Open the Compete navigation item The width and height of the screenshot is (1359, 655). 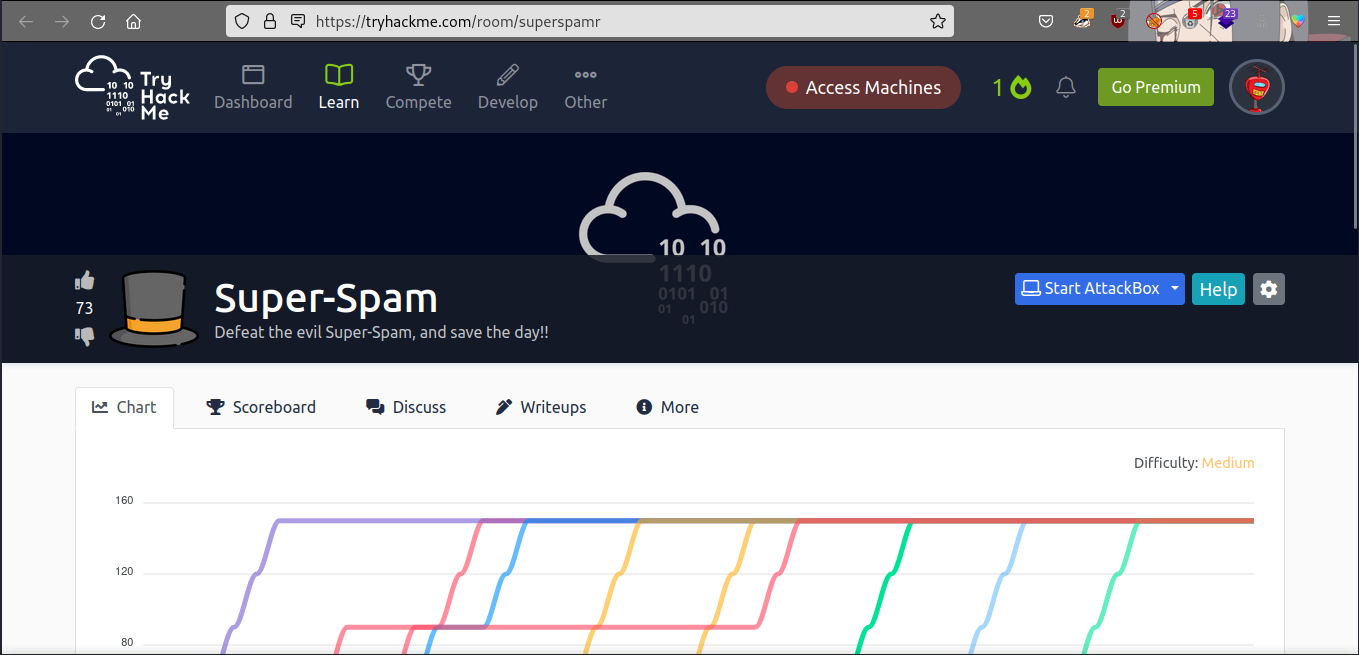click(x=418, y=87)
